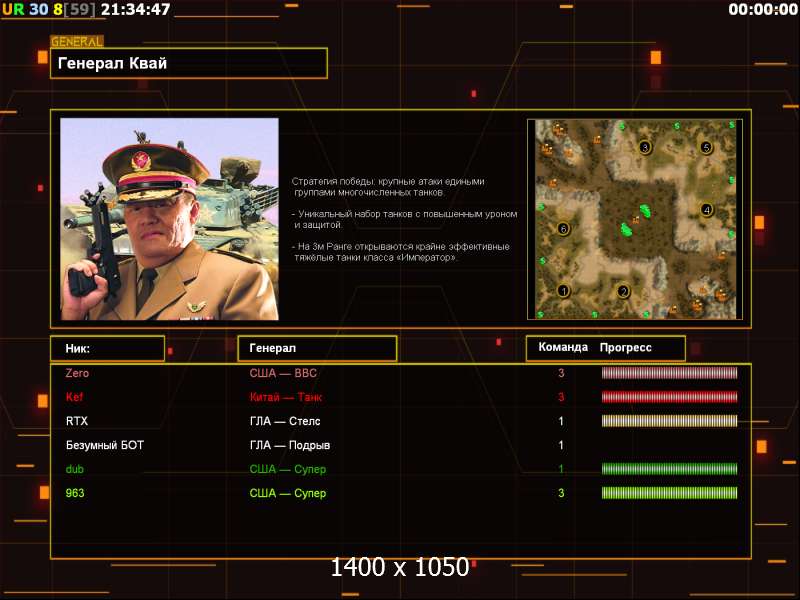Click Zero's loading progress bar

[x=669, y=373]
